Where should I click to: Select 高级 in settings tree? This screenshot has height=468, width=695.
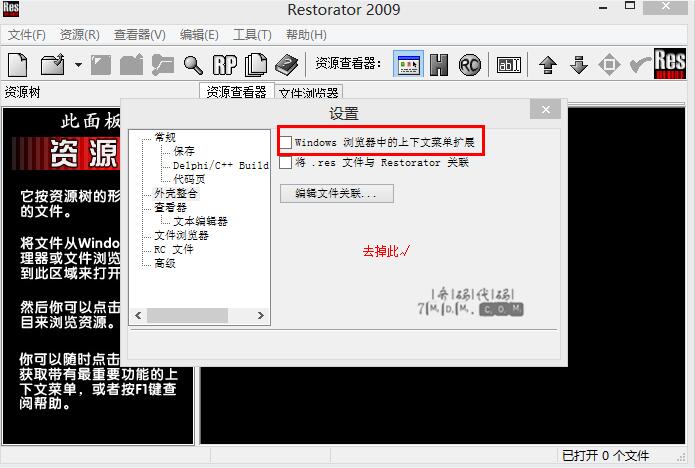[x=165, y=264]
